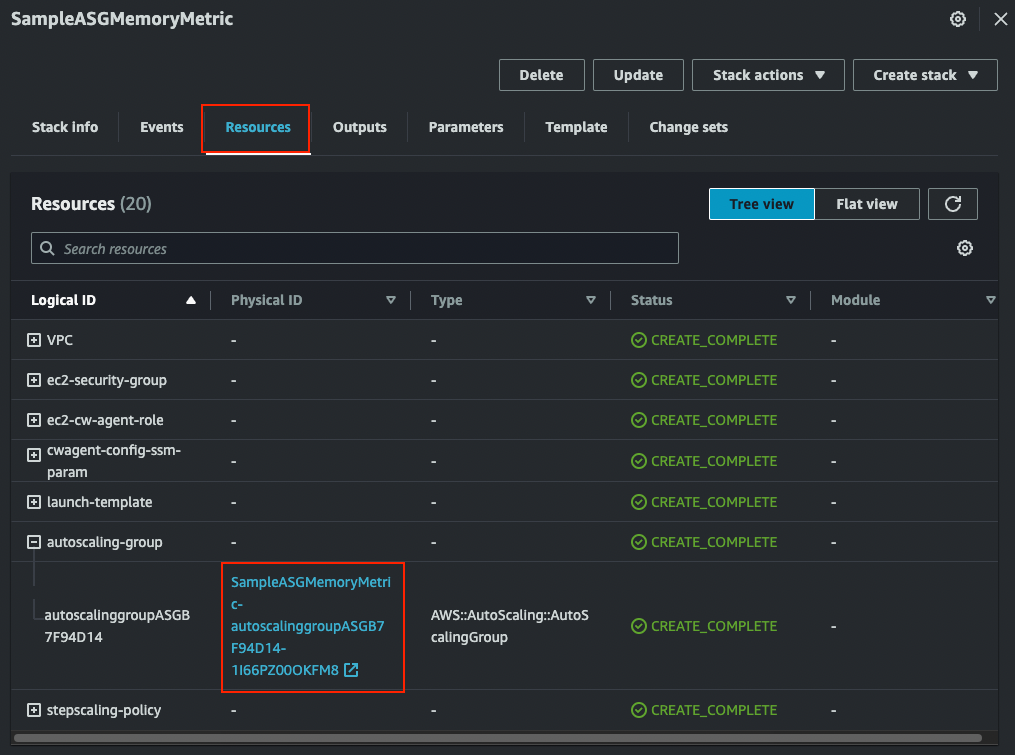Expand the VPC resource node
This screenshot has height=755, width=1015.
(34, 340)
